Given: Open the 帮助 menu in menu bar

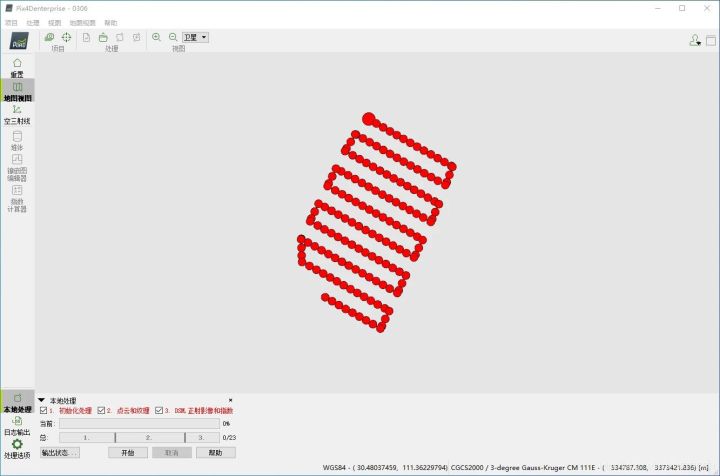Looking at the screenshot, I should click(111, 22).
